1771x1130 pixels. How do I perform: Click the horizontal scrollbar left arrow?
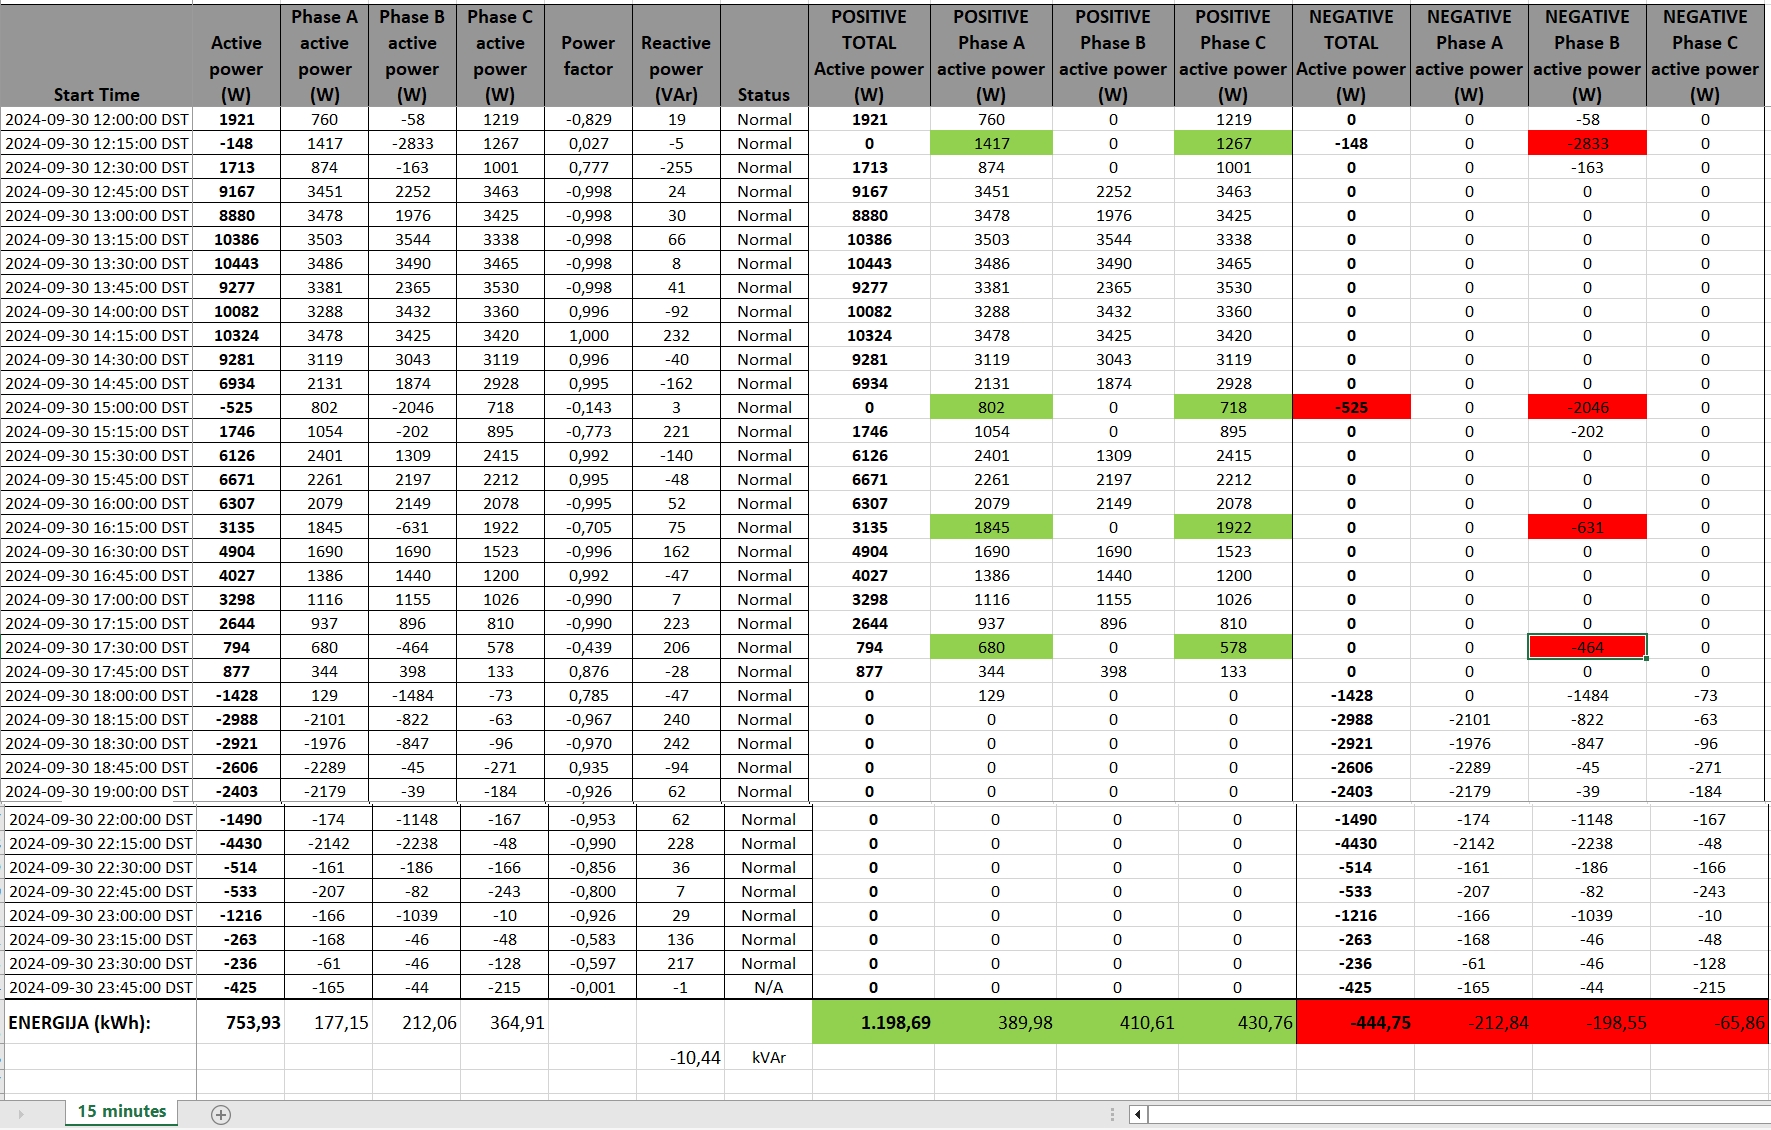tap(1137, 1114)
